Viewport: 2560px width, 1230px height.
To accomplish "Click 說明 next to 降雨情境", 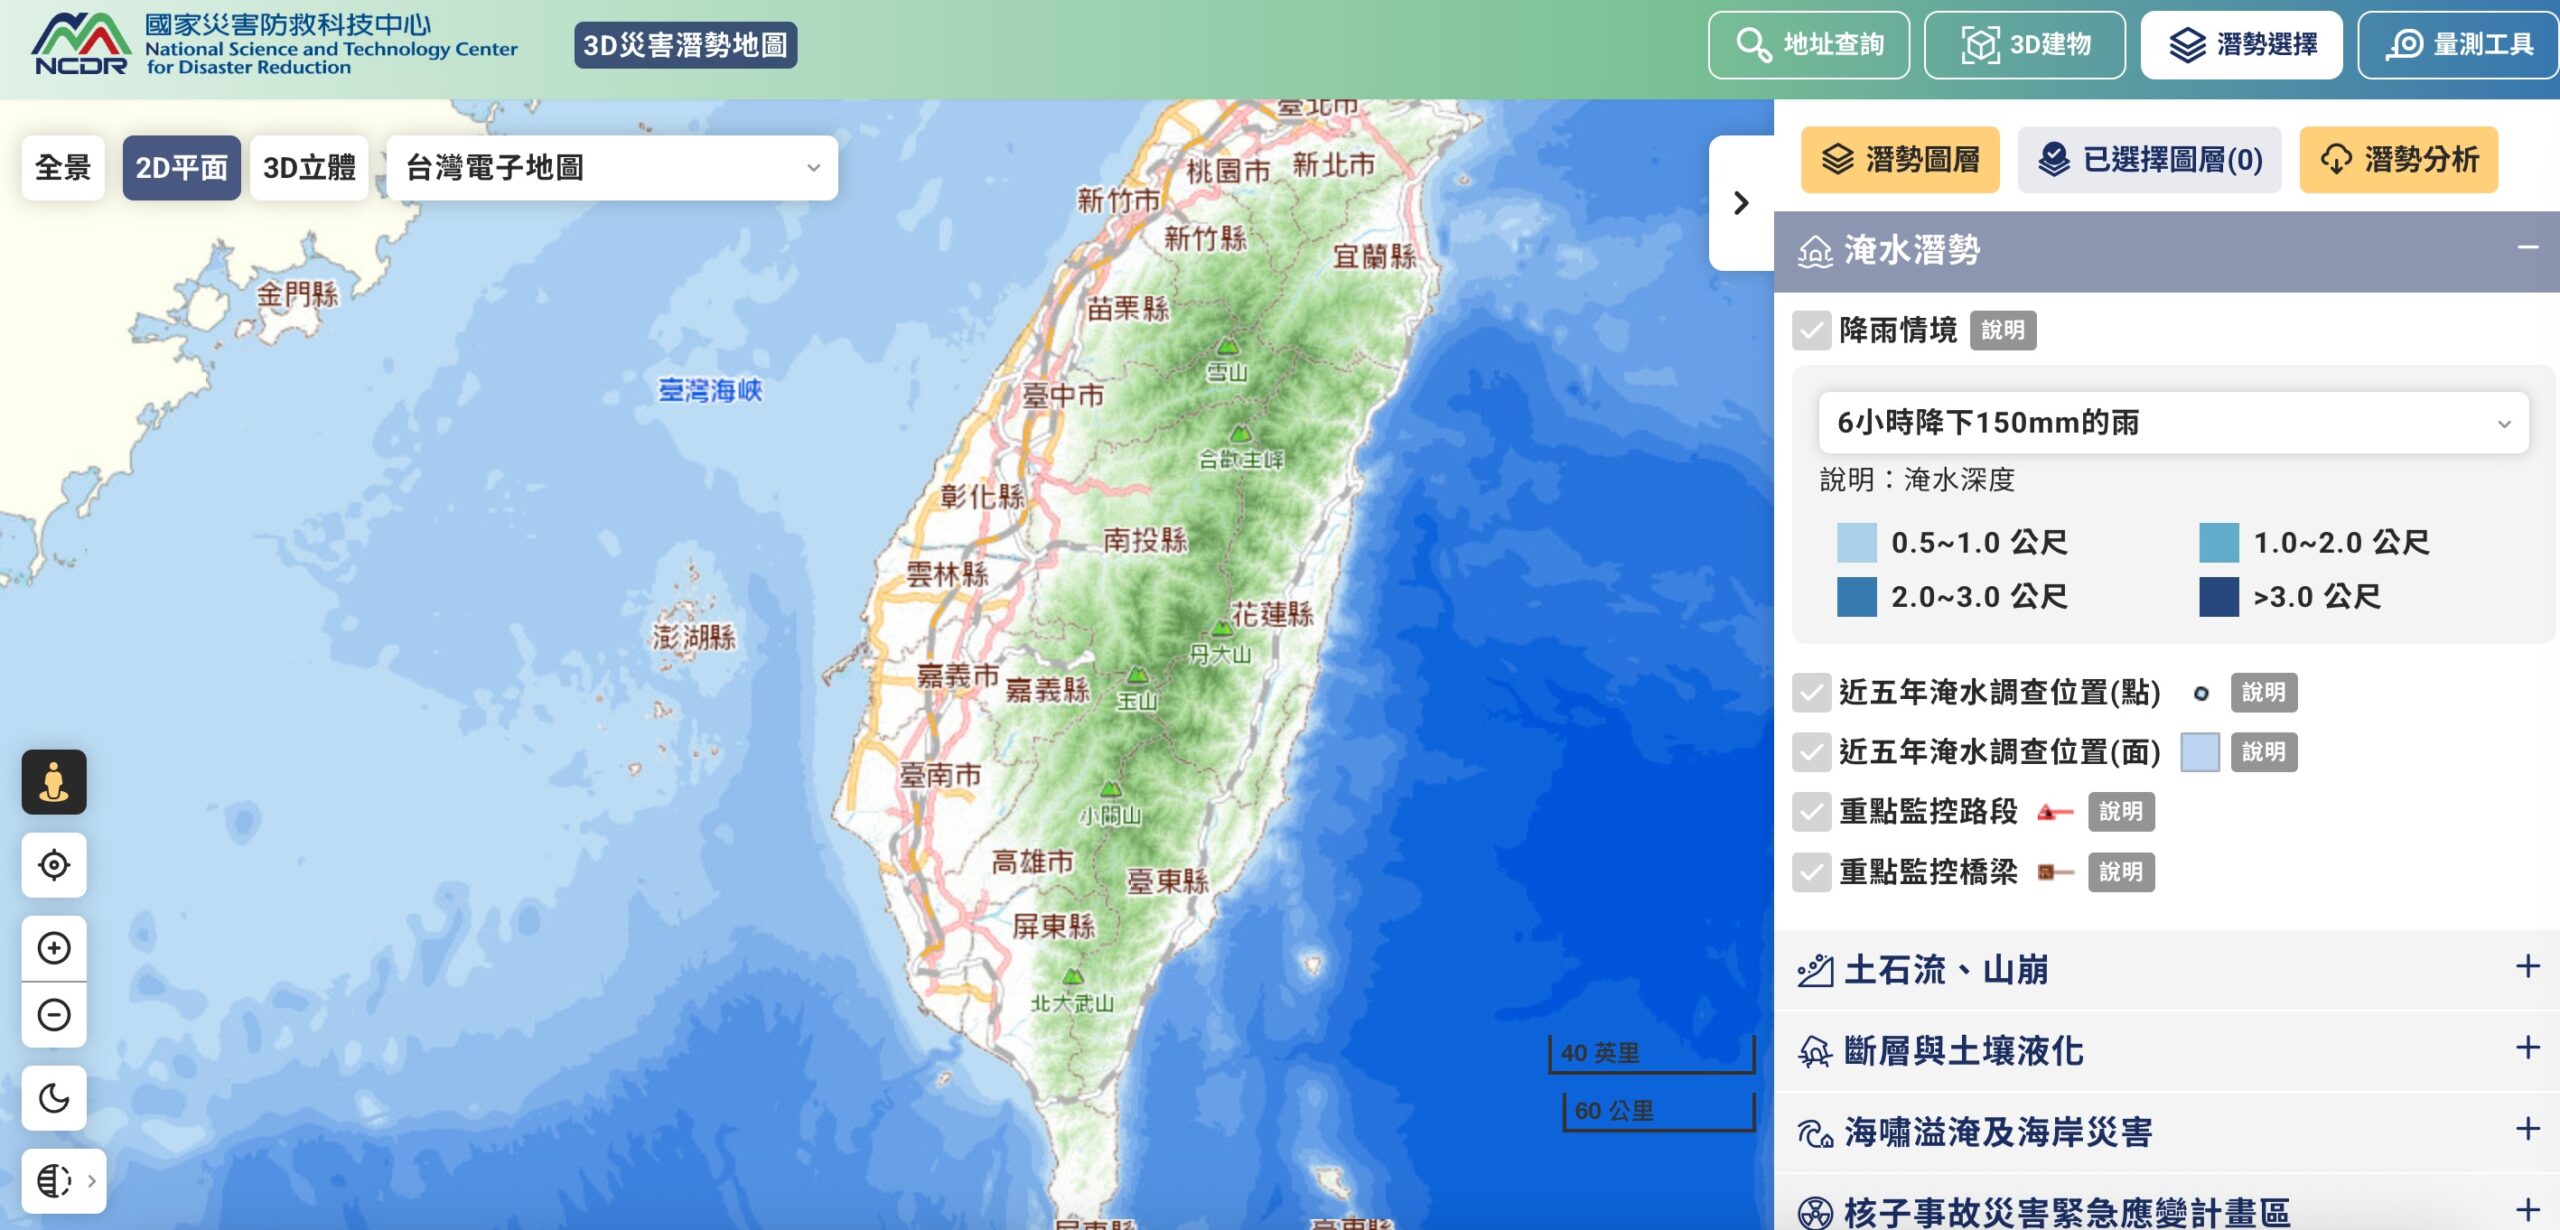I will pos(2003,330).
